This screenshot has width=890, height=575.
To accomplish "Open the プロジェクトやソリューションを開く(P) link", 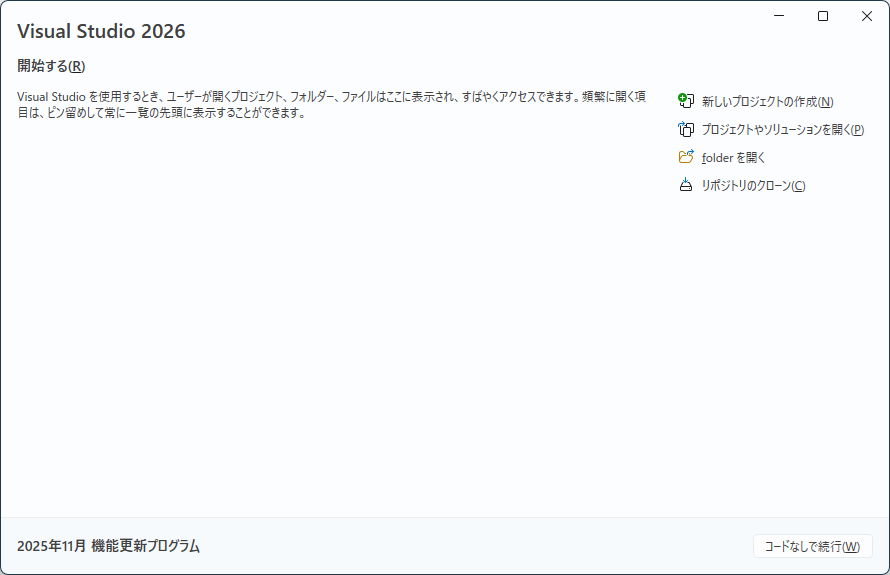I will click(x=782, y=130).
